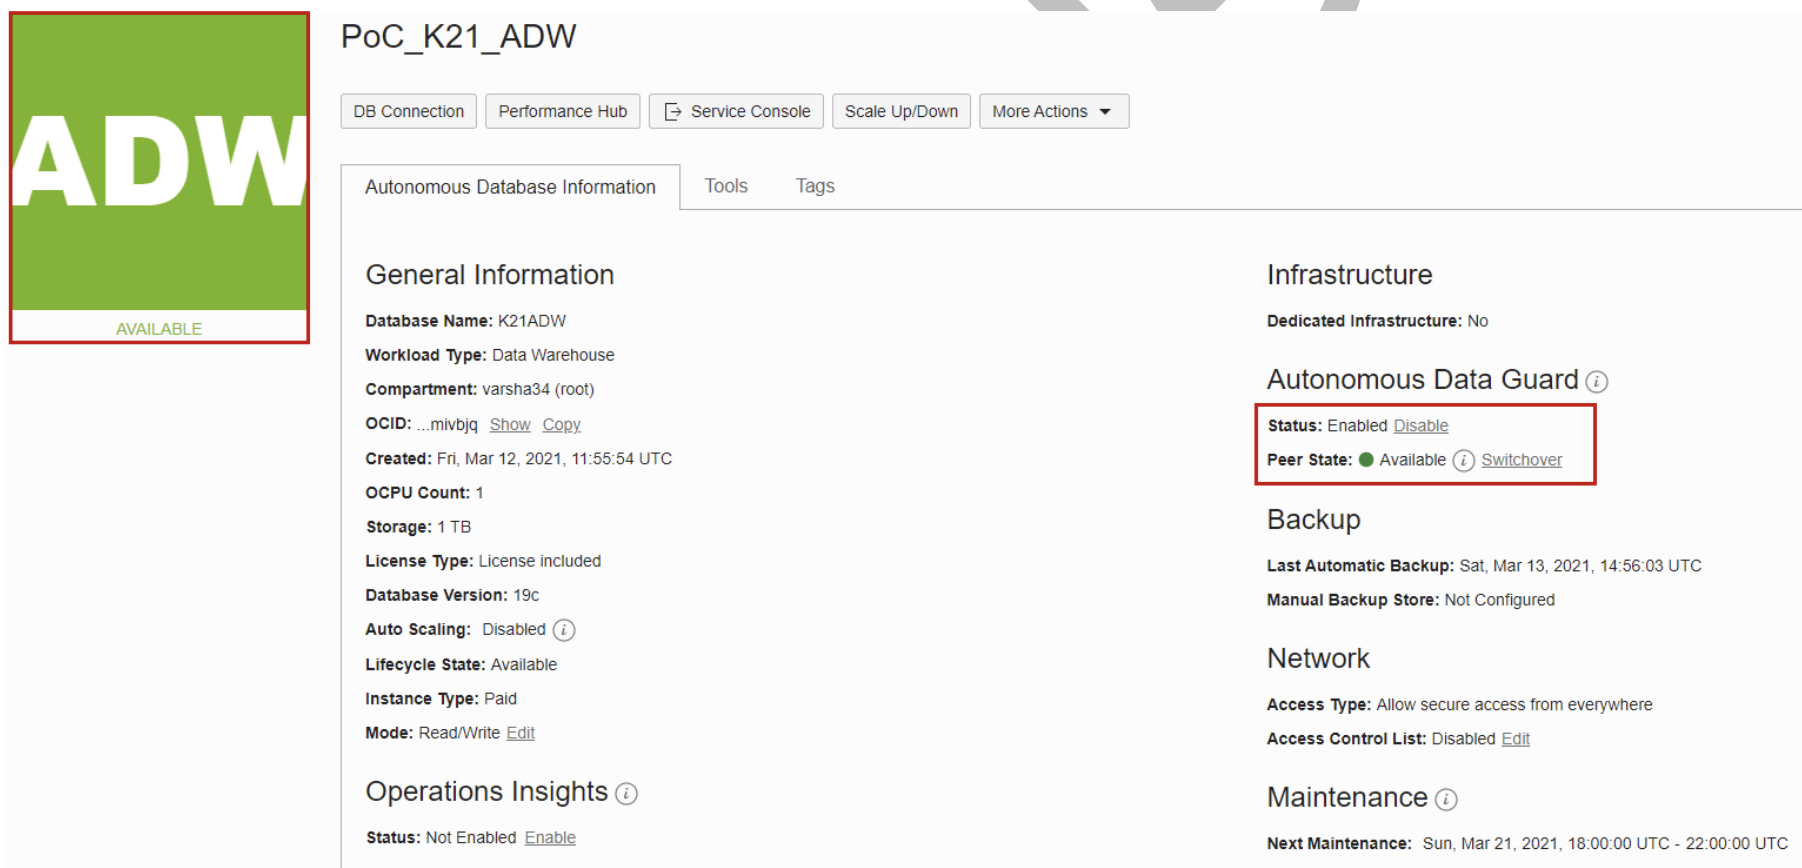Enable Operations Insights
1802x868 pixels.
coord(549,838)
